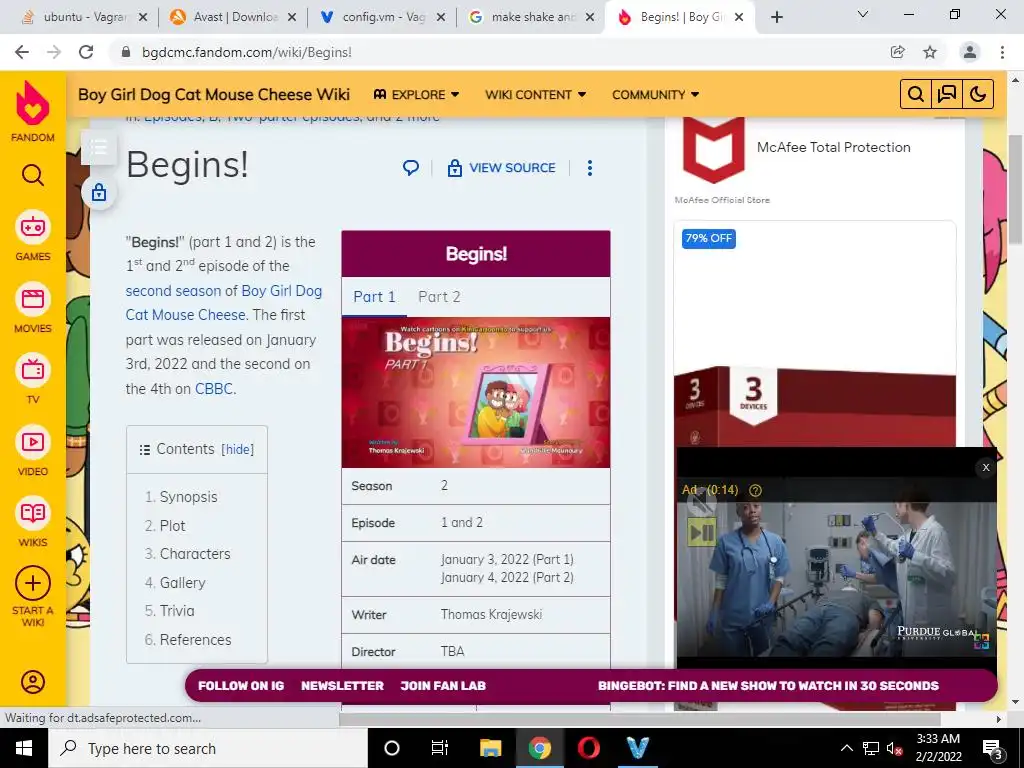1024x768 pixels.
Task: Click the ad info question mark icon
Action: [756, 490]
